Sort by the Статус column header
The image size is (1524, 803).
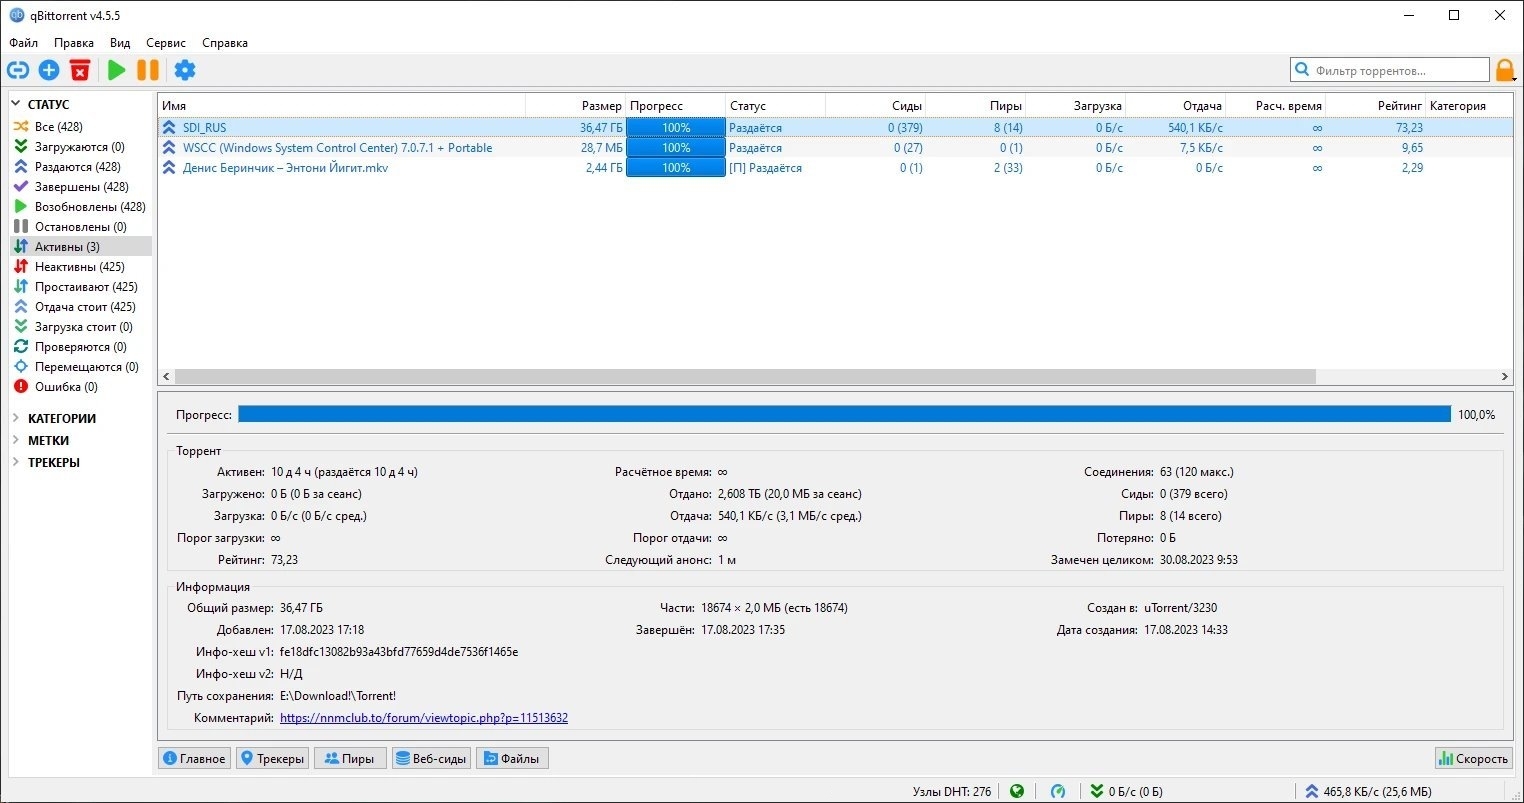pos(775,106)
